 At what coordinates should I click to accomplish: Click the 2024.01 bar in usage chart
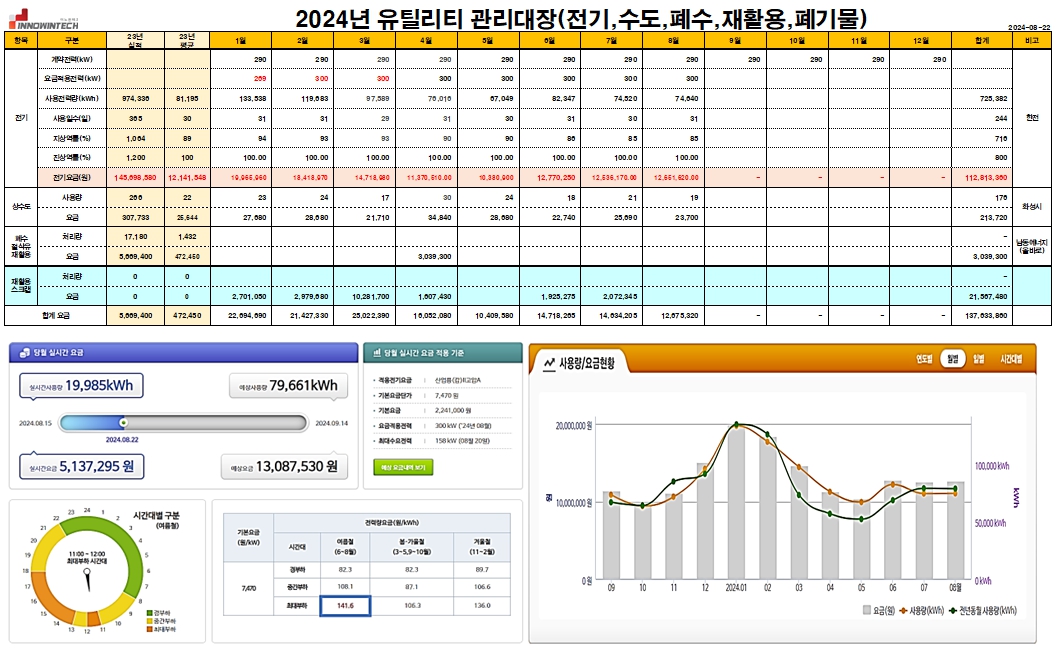pos(736,505)
